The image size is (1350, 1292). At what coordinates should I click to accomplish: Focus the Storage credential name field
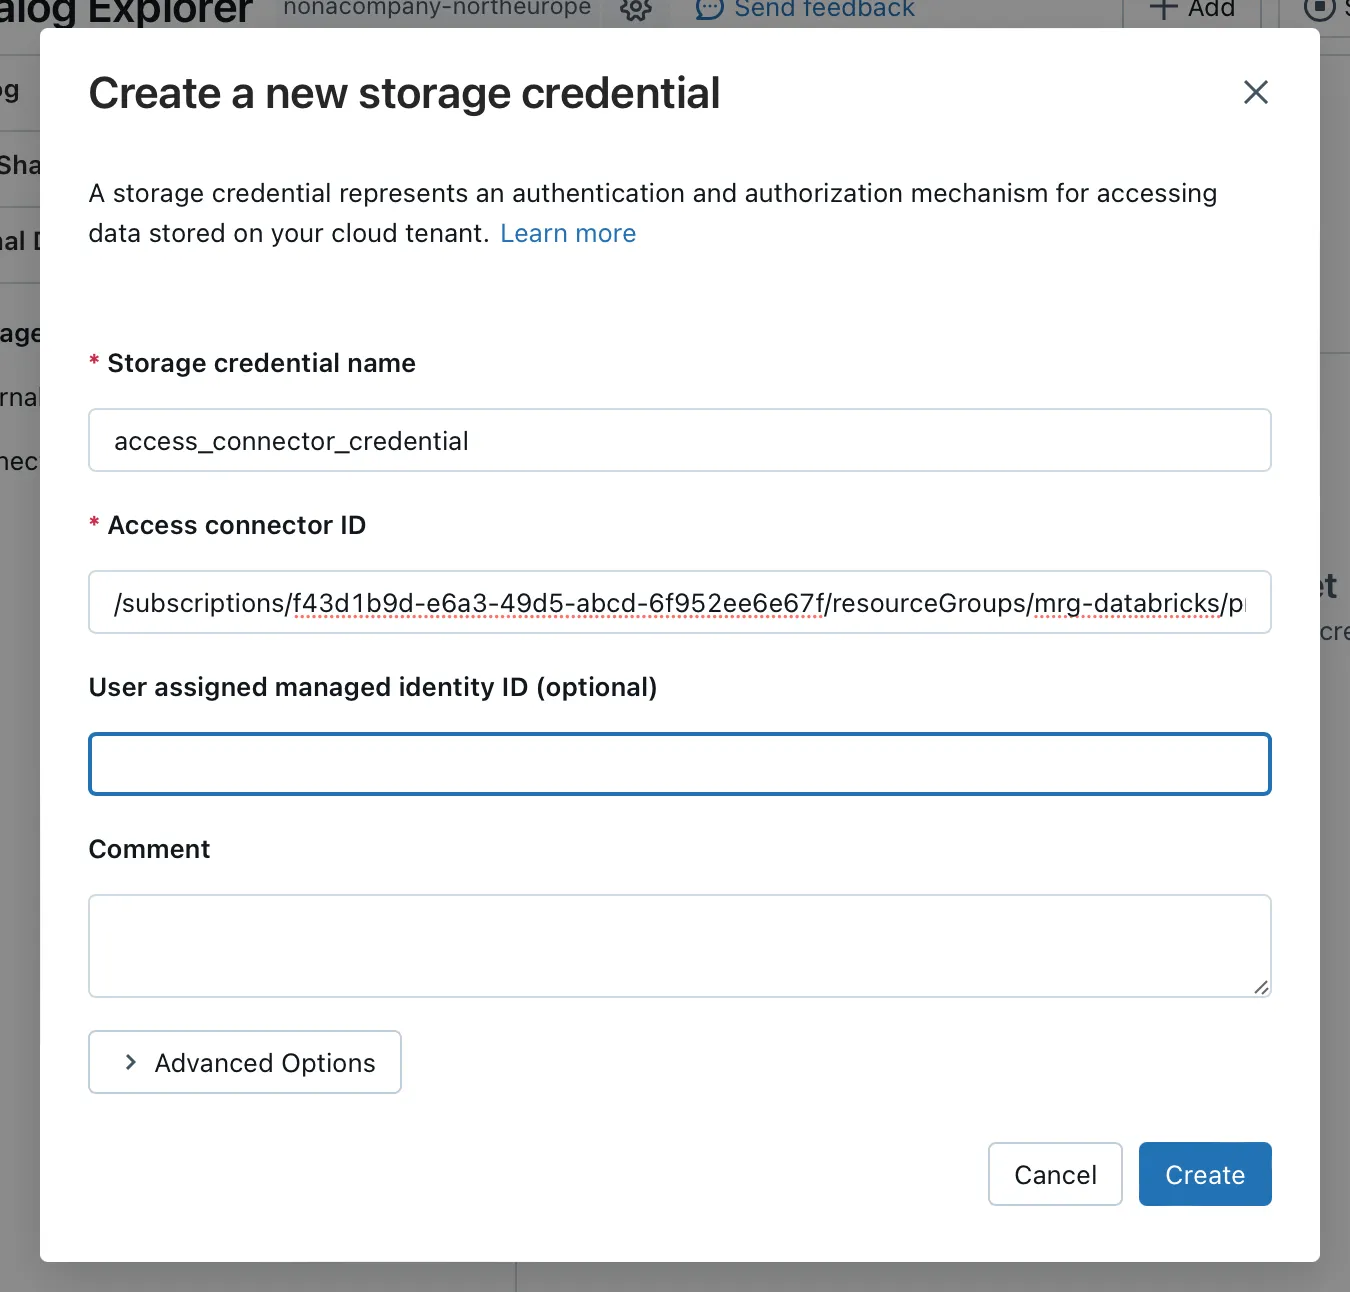679,440
